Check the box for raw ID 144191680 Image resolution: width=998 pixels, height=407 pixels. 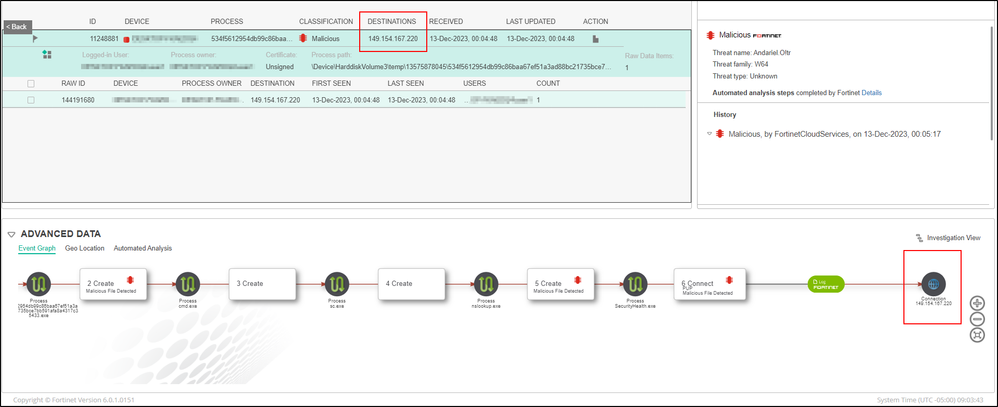click(x=31, y=100)
